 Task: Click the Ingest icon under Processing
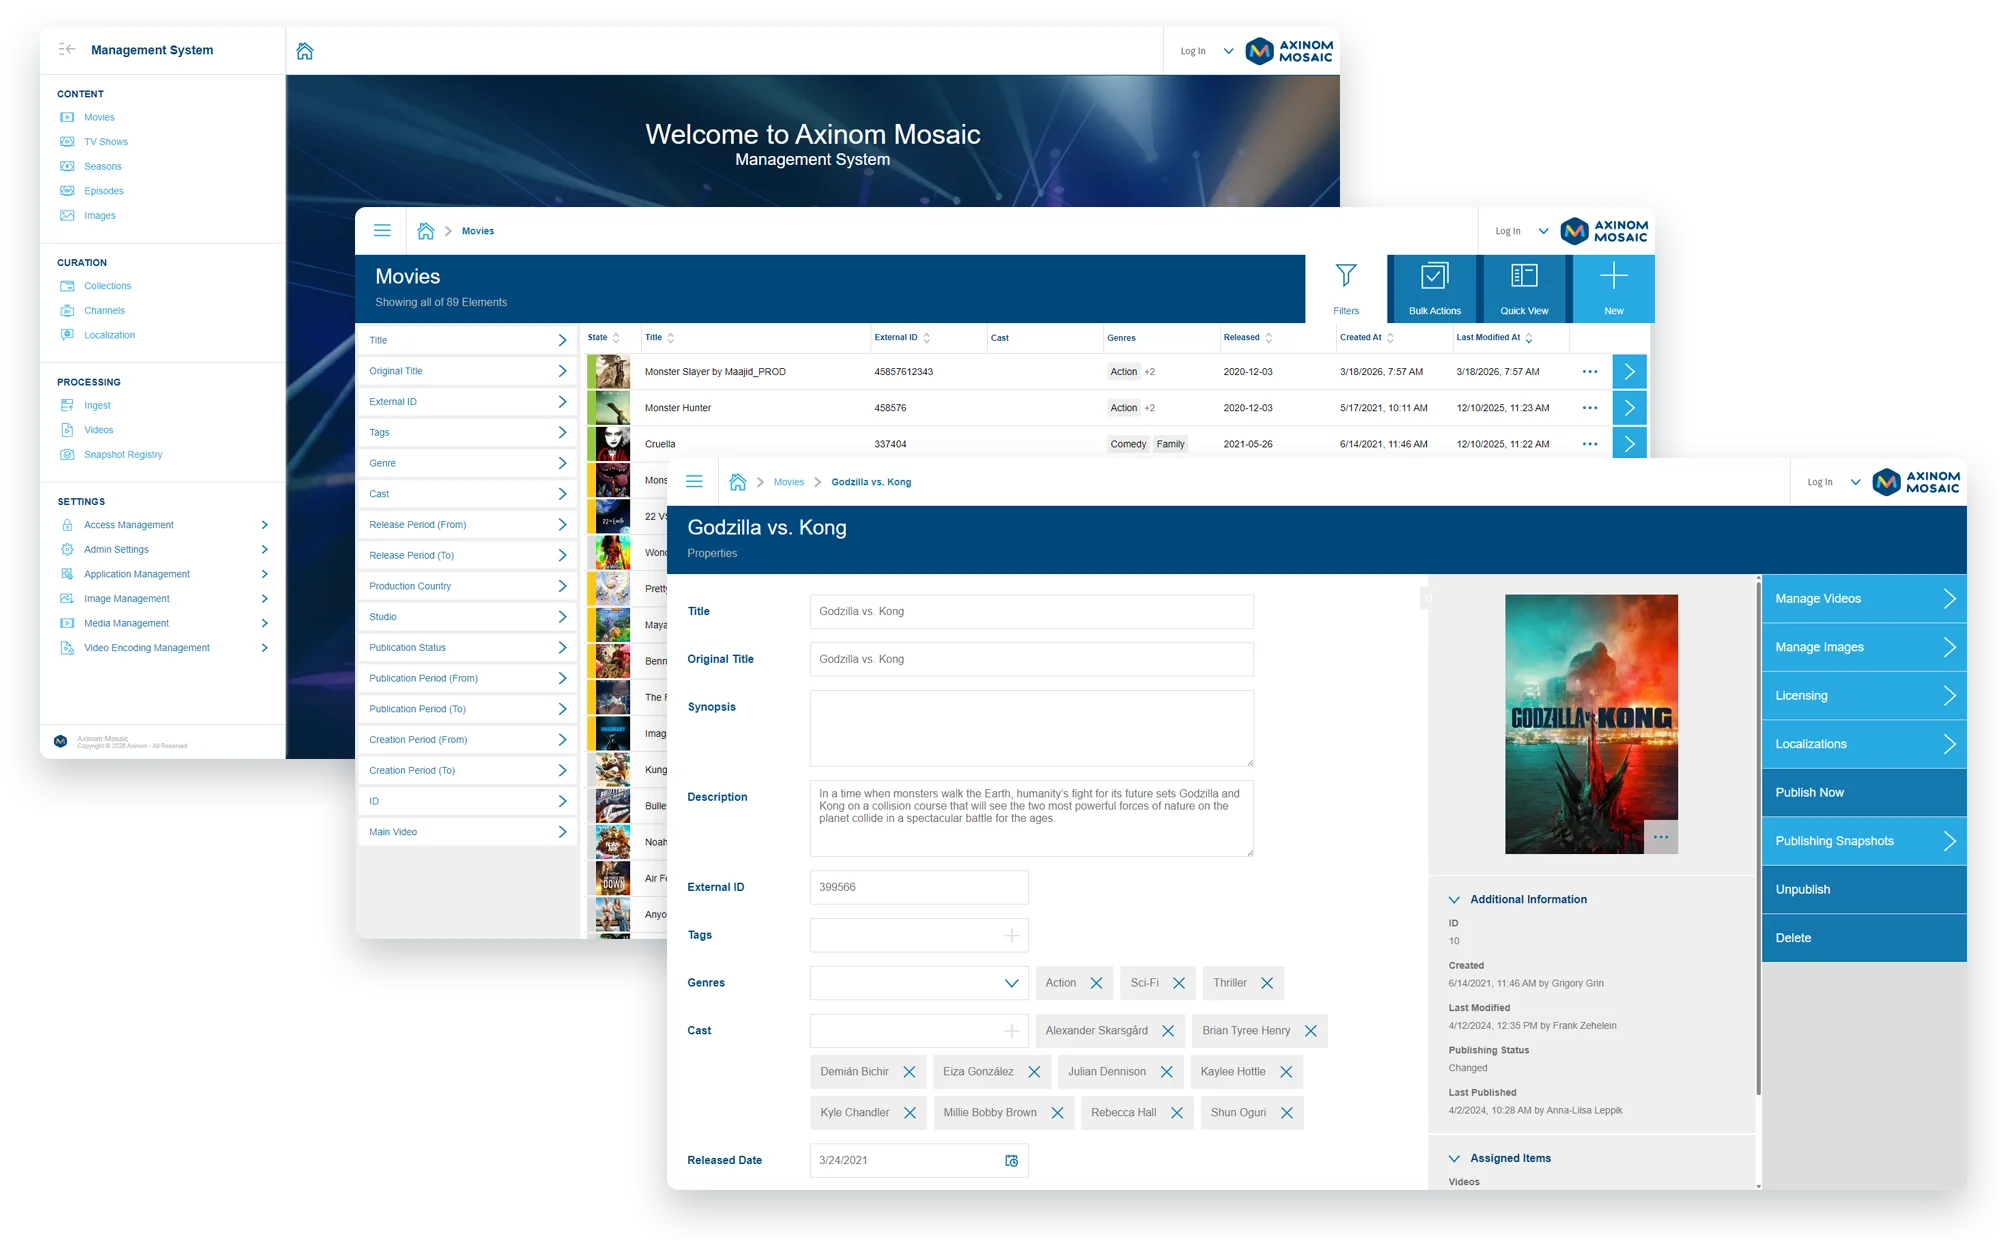point(67,405)
